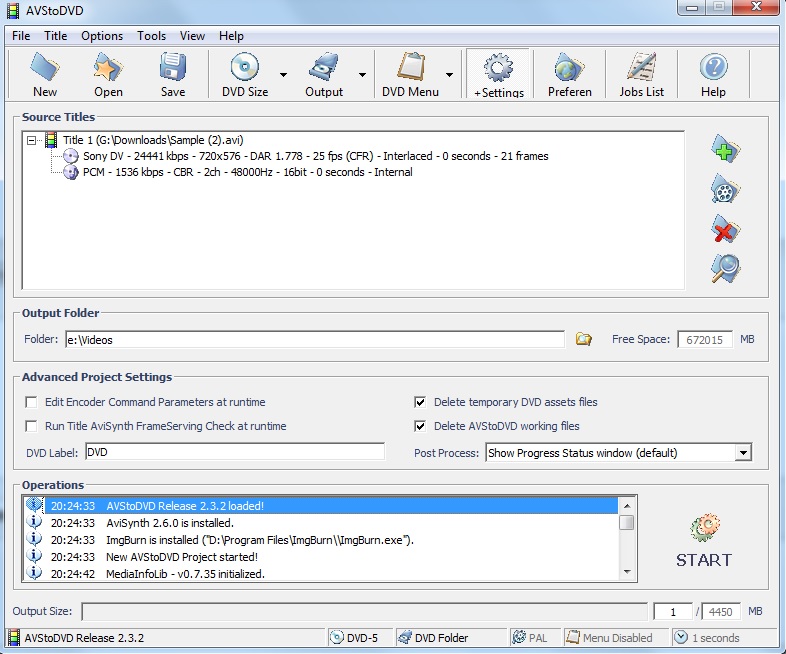The width and height of the screenshot is (786, 654).
Task: Enable Edit Encoder Command Parameters at runtime
Action: pyautogui.click(x=31, y=402)
